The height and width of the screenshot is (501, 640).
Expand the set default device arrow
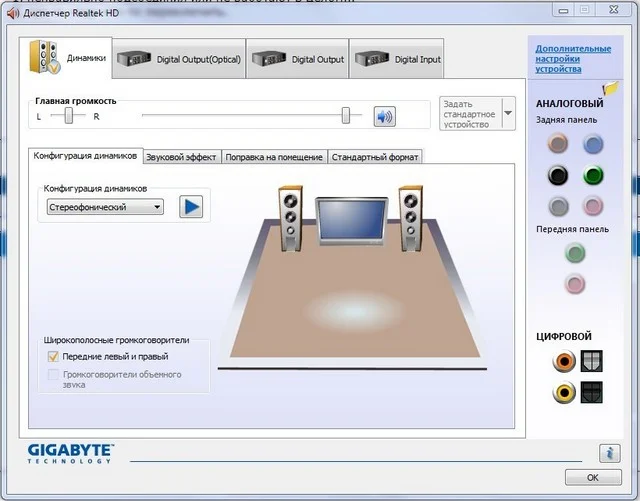(x=508, y=114)
